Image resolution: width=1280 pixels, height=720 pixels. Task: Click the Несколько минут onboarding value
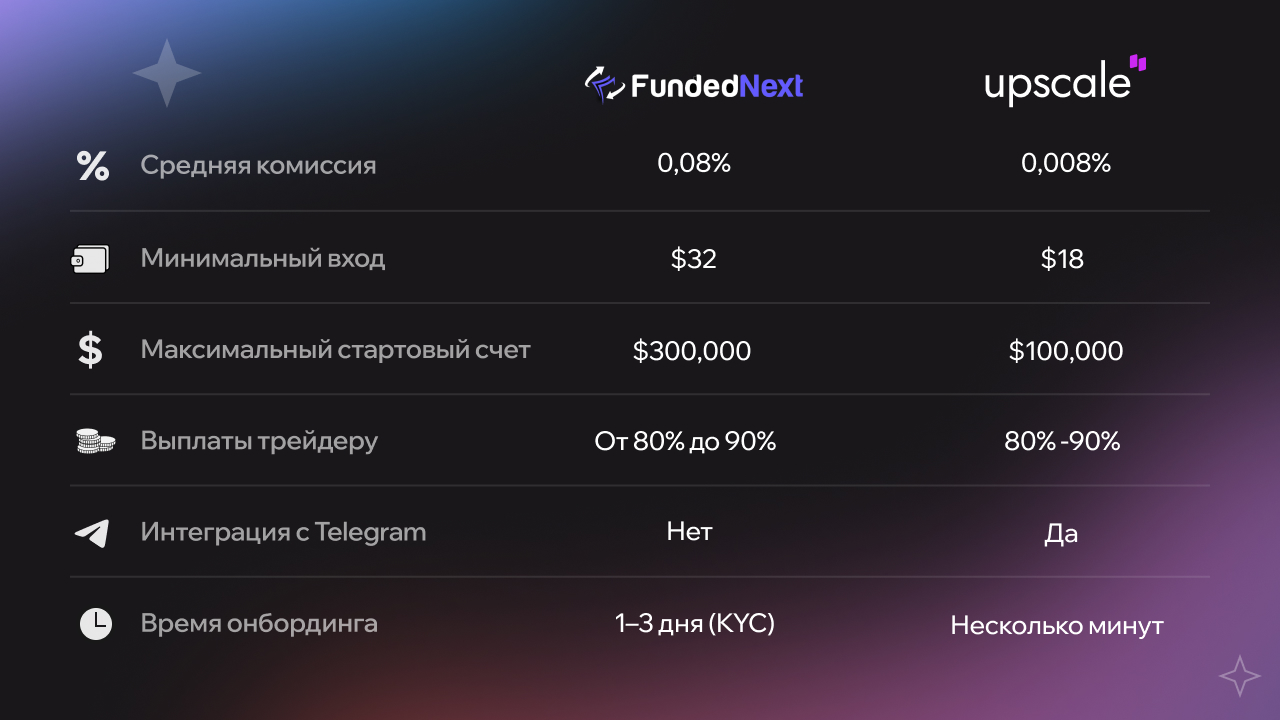click(1057, 626)
